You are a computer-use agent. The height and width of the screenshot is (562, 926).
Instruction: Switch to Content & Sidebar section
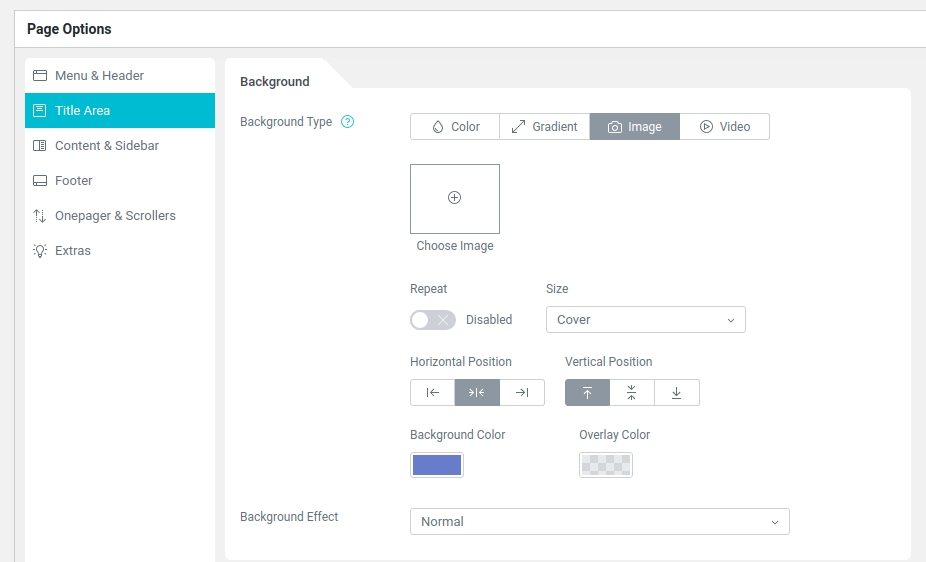[106, 146]
